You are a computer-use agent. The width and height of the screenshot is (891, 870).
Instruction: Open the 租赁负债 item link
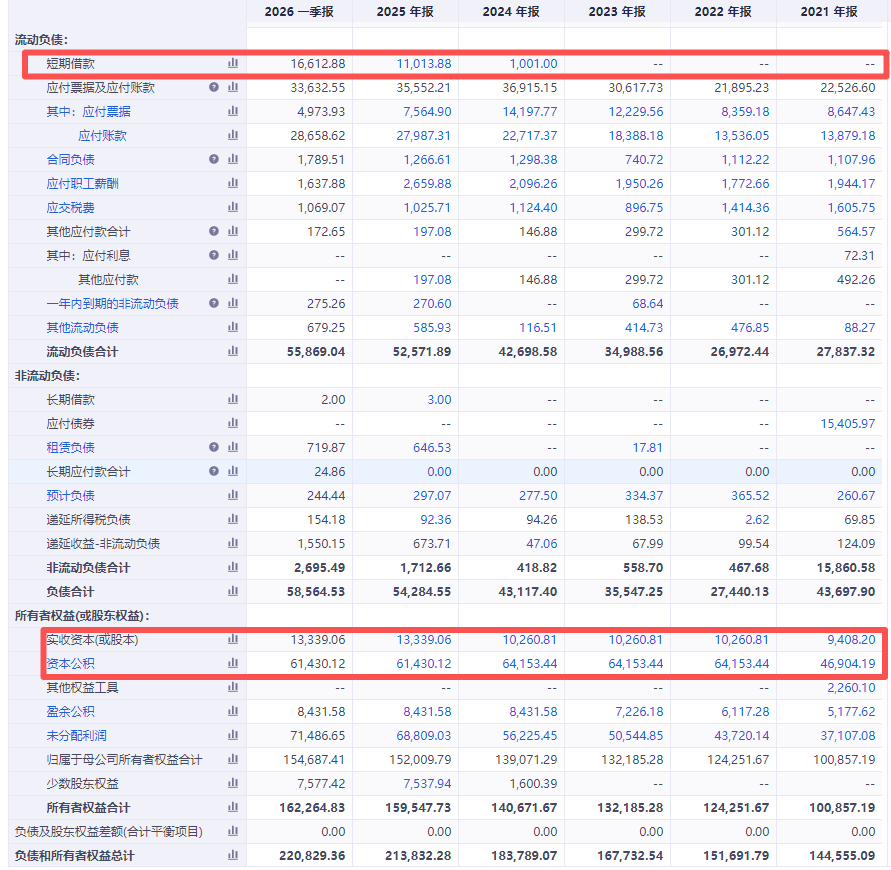click(70, 448)
